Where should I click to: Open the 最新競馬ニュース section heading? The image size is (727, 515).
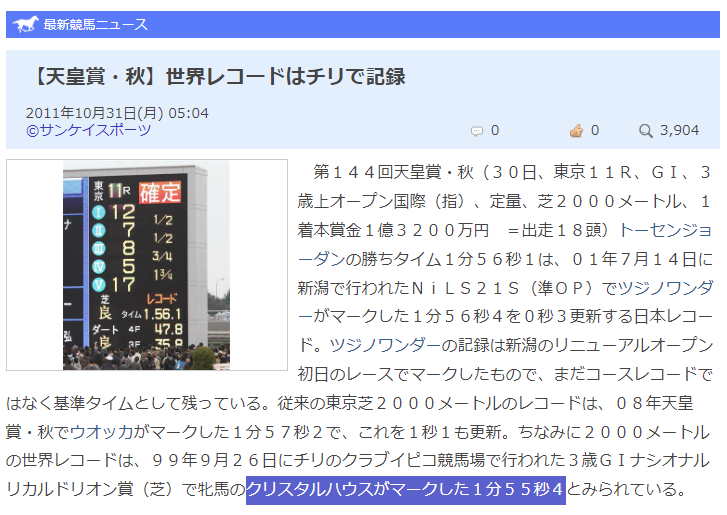tap(96, 24)
